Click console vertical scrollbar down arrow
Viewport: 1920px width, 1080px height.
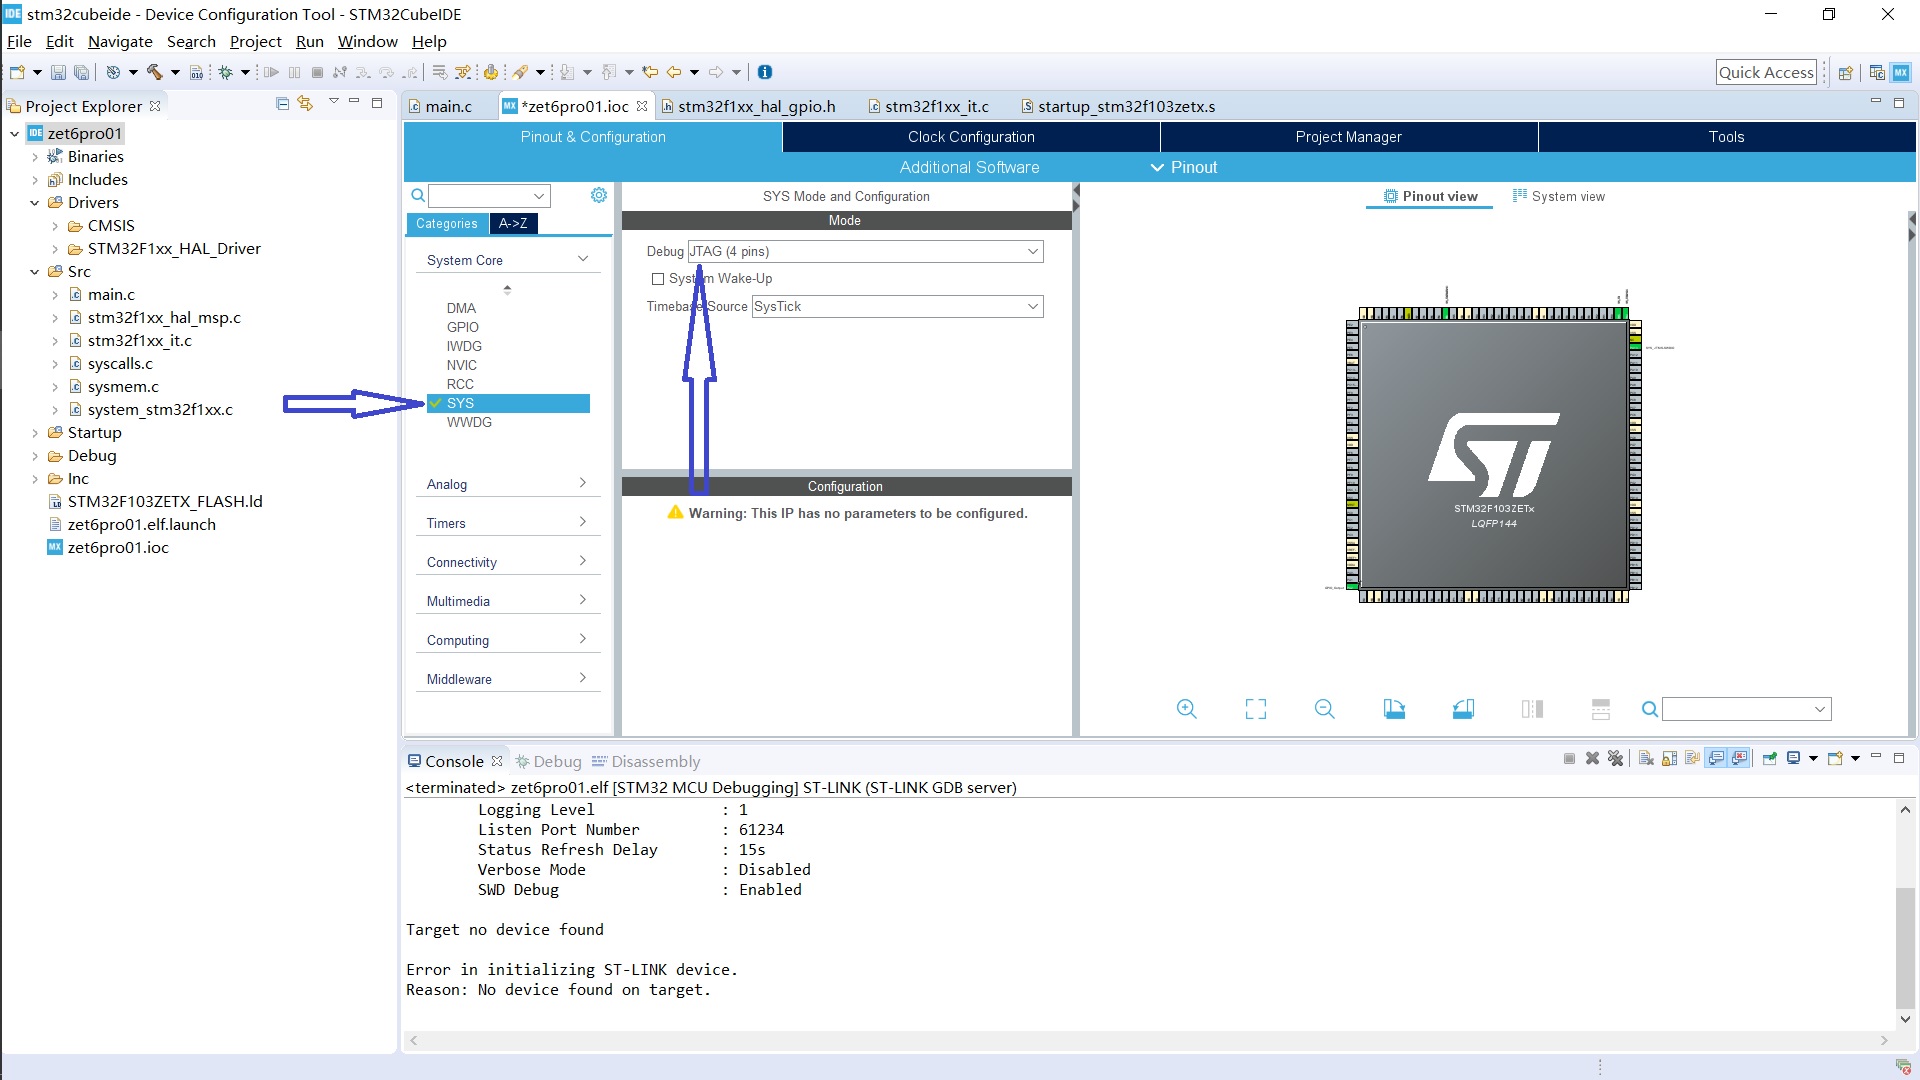tap(1905, 1019)
